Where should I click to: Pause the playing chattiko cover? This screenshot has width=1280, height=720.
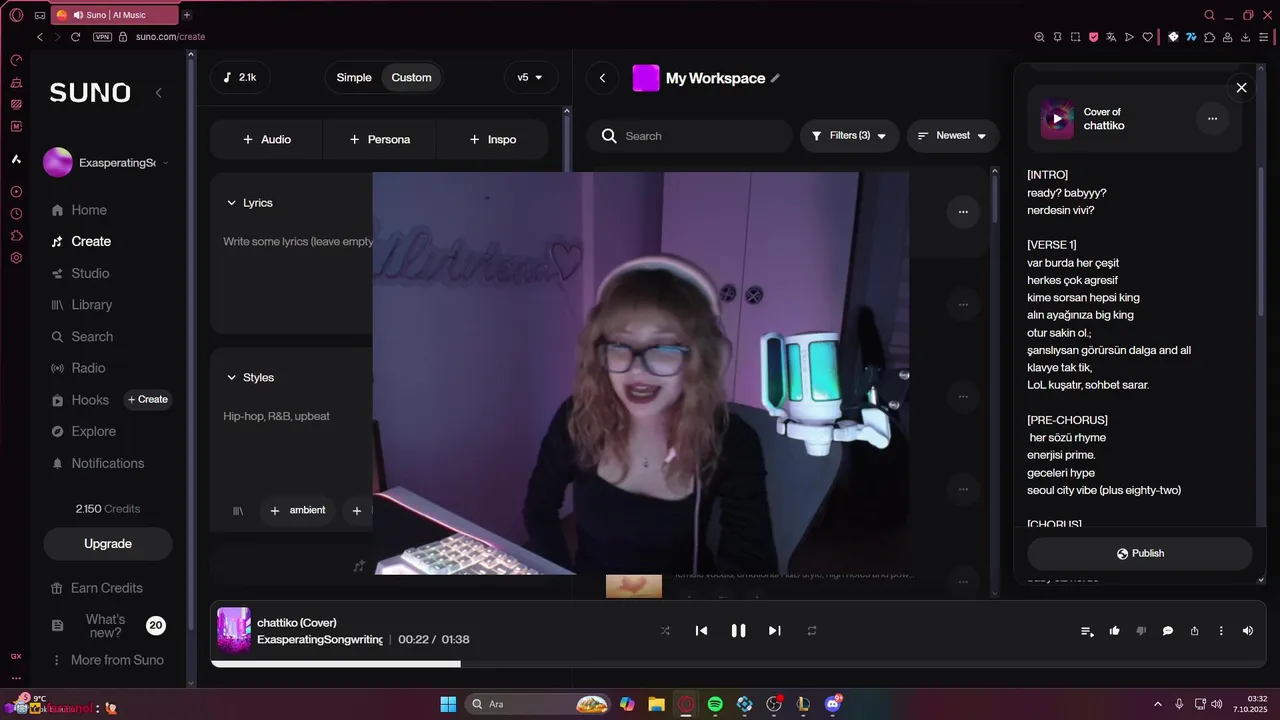(x=738, y=631)
